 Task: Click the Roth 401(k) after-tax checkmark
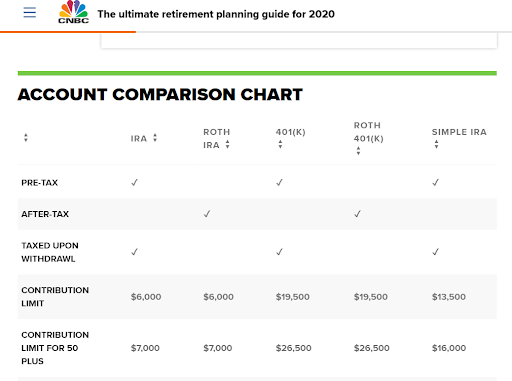coord(357,214)
